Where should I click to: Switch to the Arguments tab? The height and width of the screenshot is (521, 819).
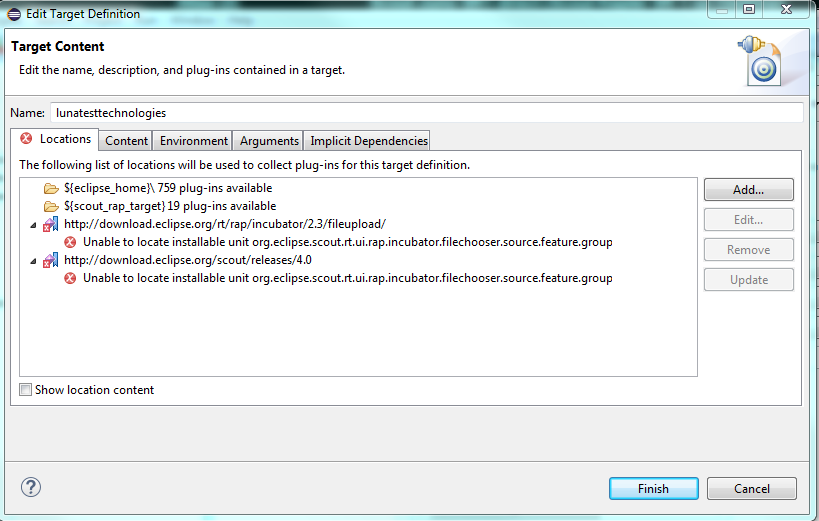point(268,141)
